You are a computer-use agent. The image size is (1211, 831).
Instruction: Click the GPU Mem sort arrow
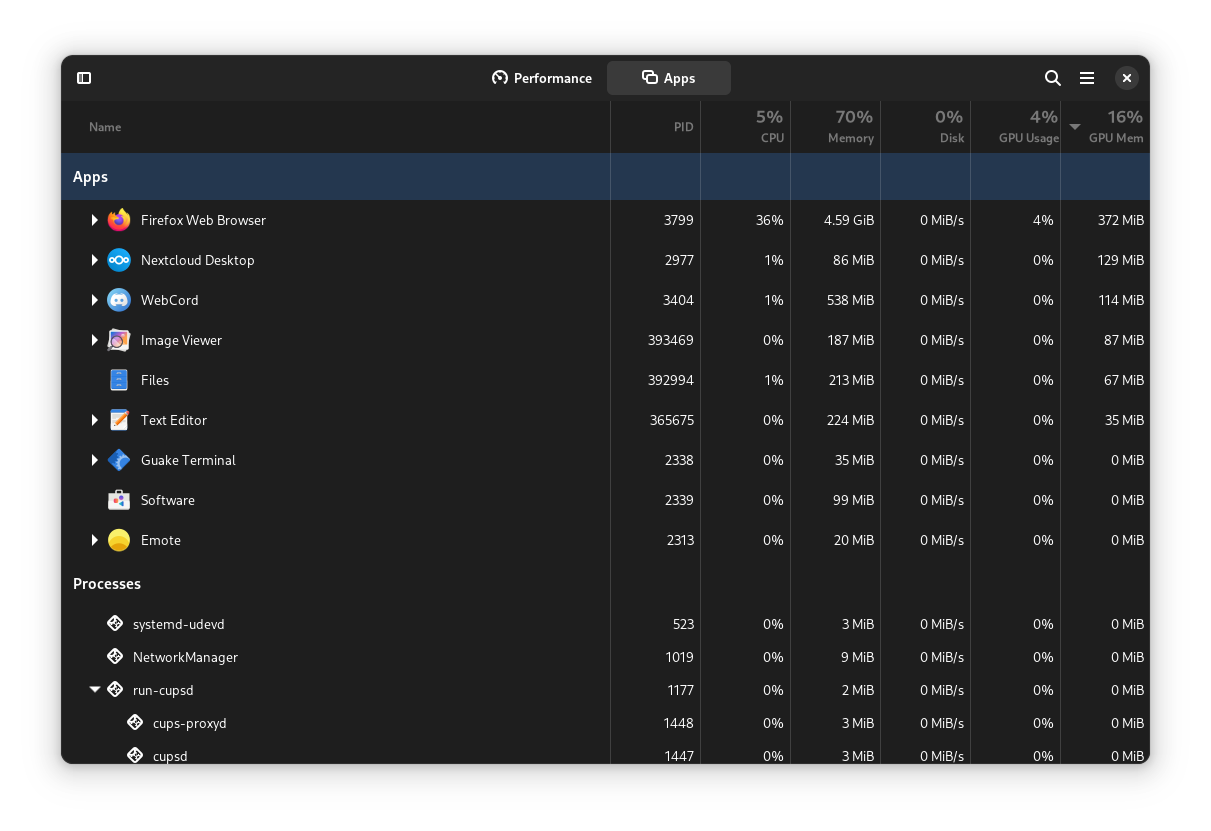pyautogui.click(x=1075, y=127)
